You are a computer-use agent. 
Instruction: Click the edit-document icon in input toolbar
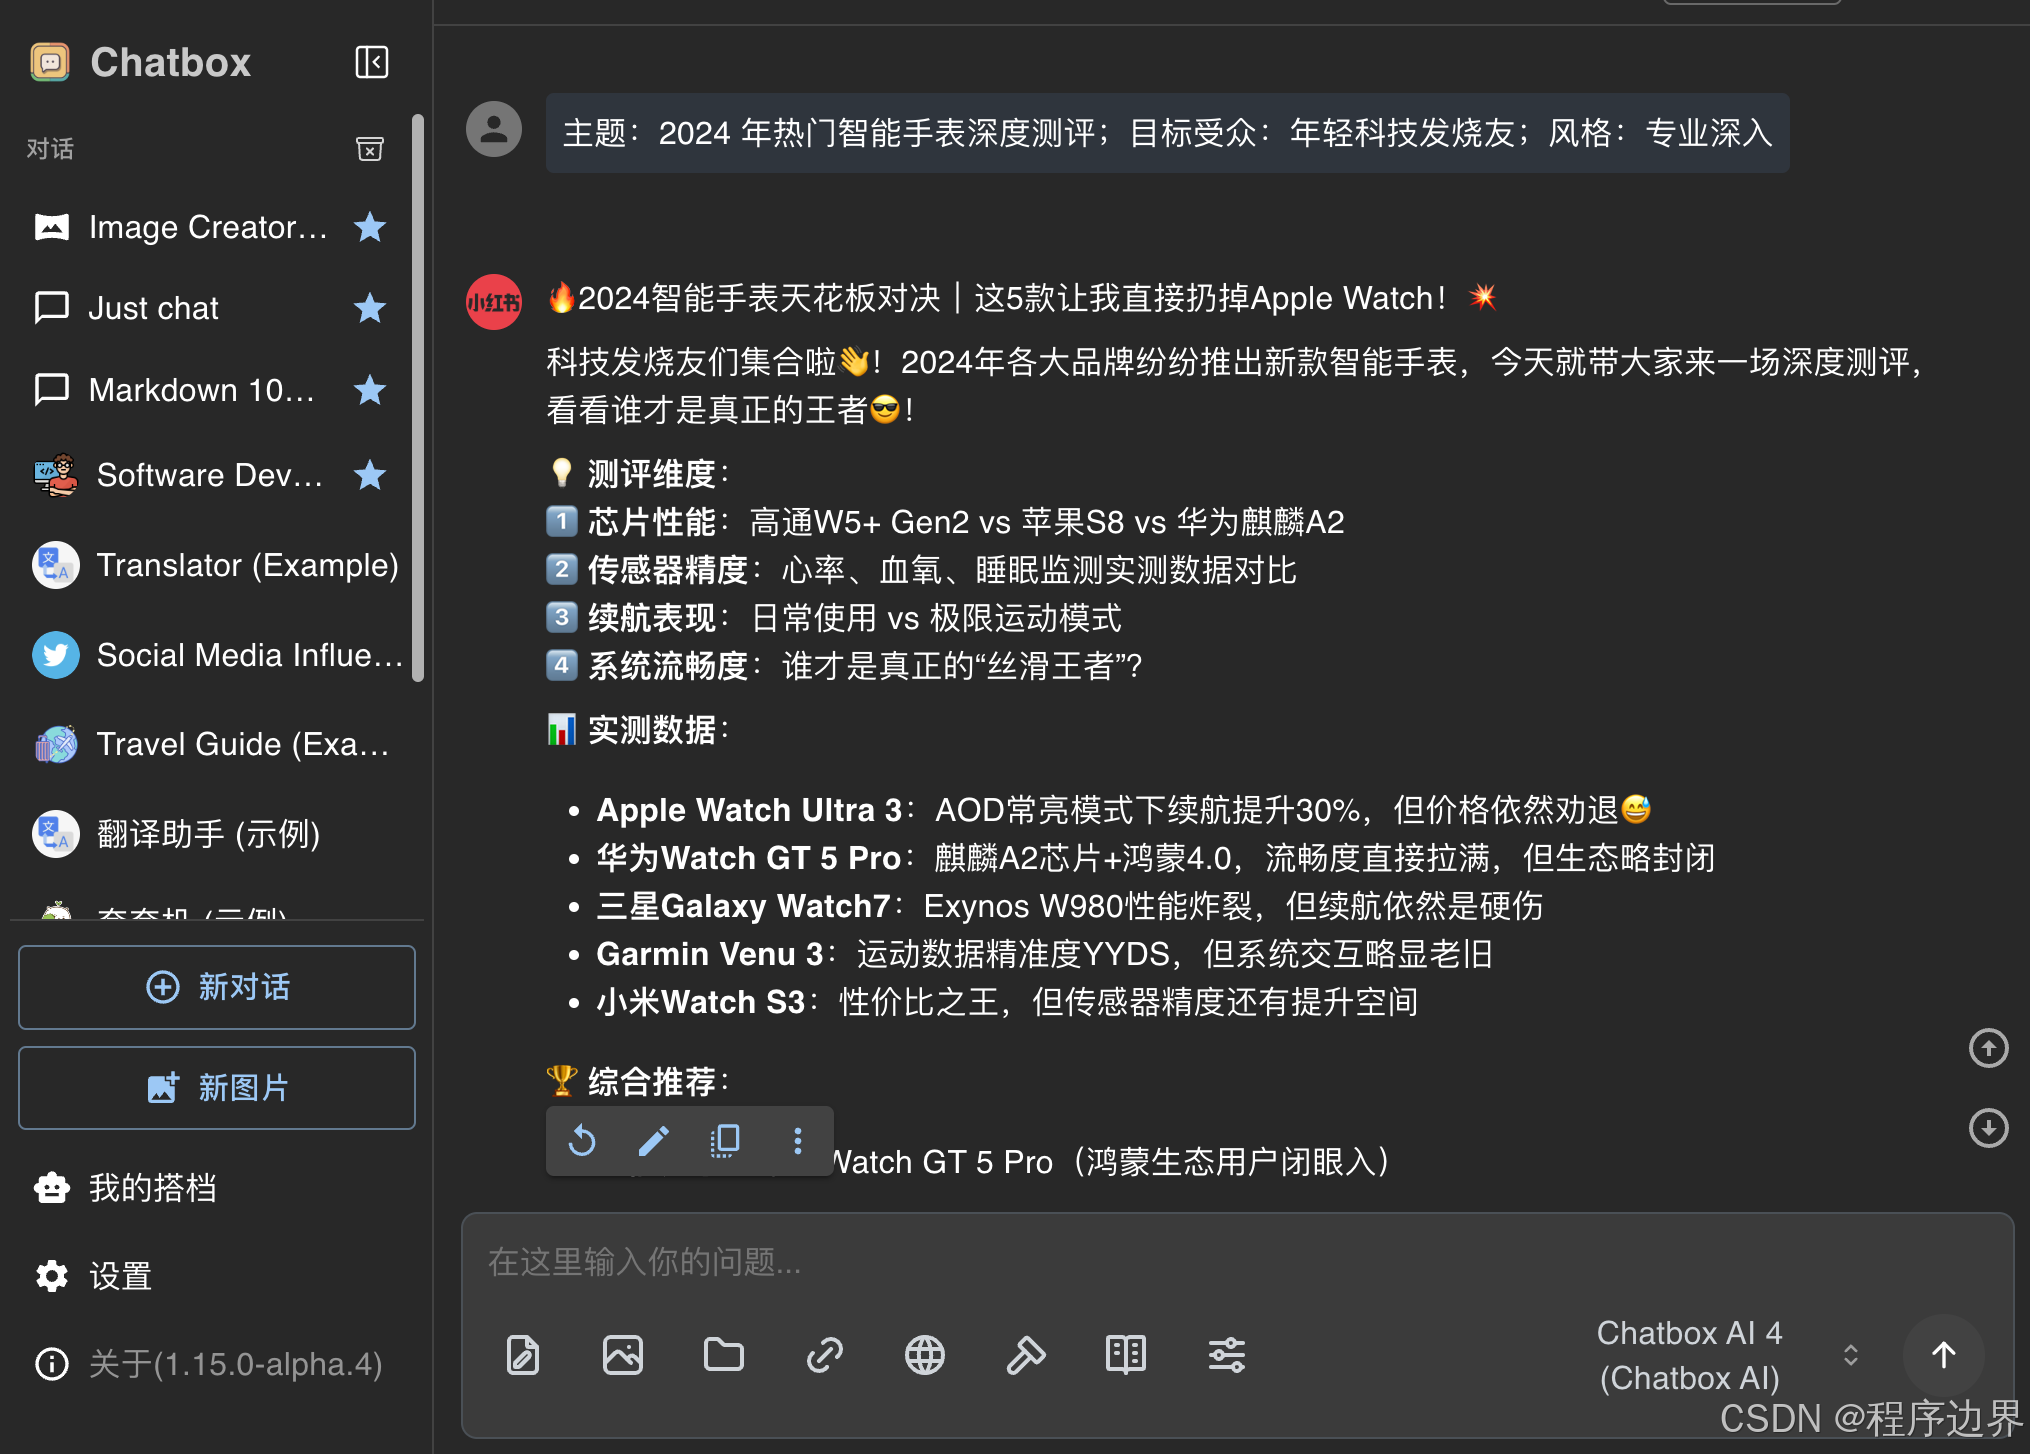[x=523, y=1355]
